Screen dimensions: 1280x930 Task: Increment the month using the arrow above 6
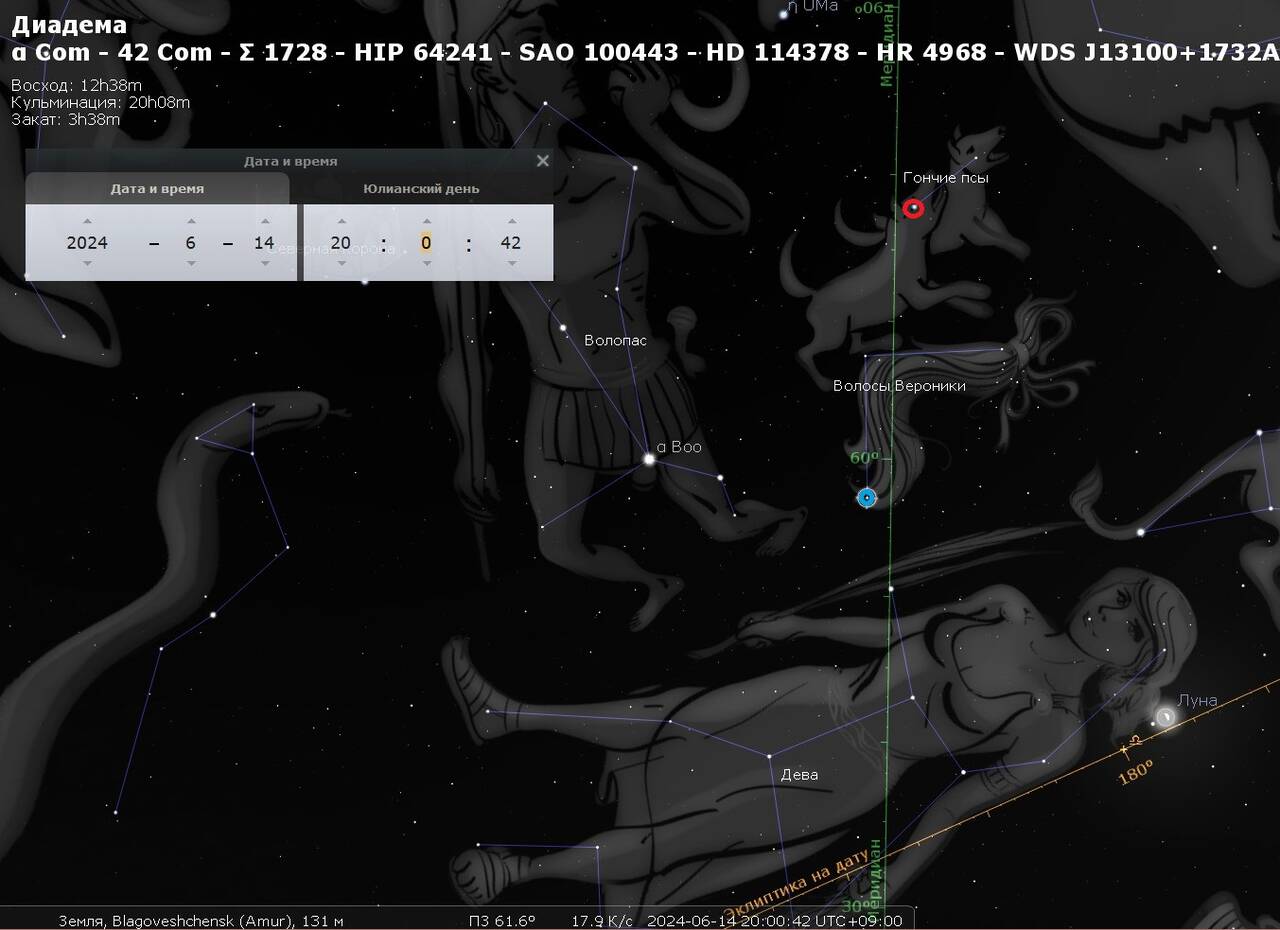tap(191, 221)
